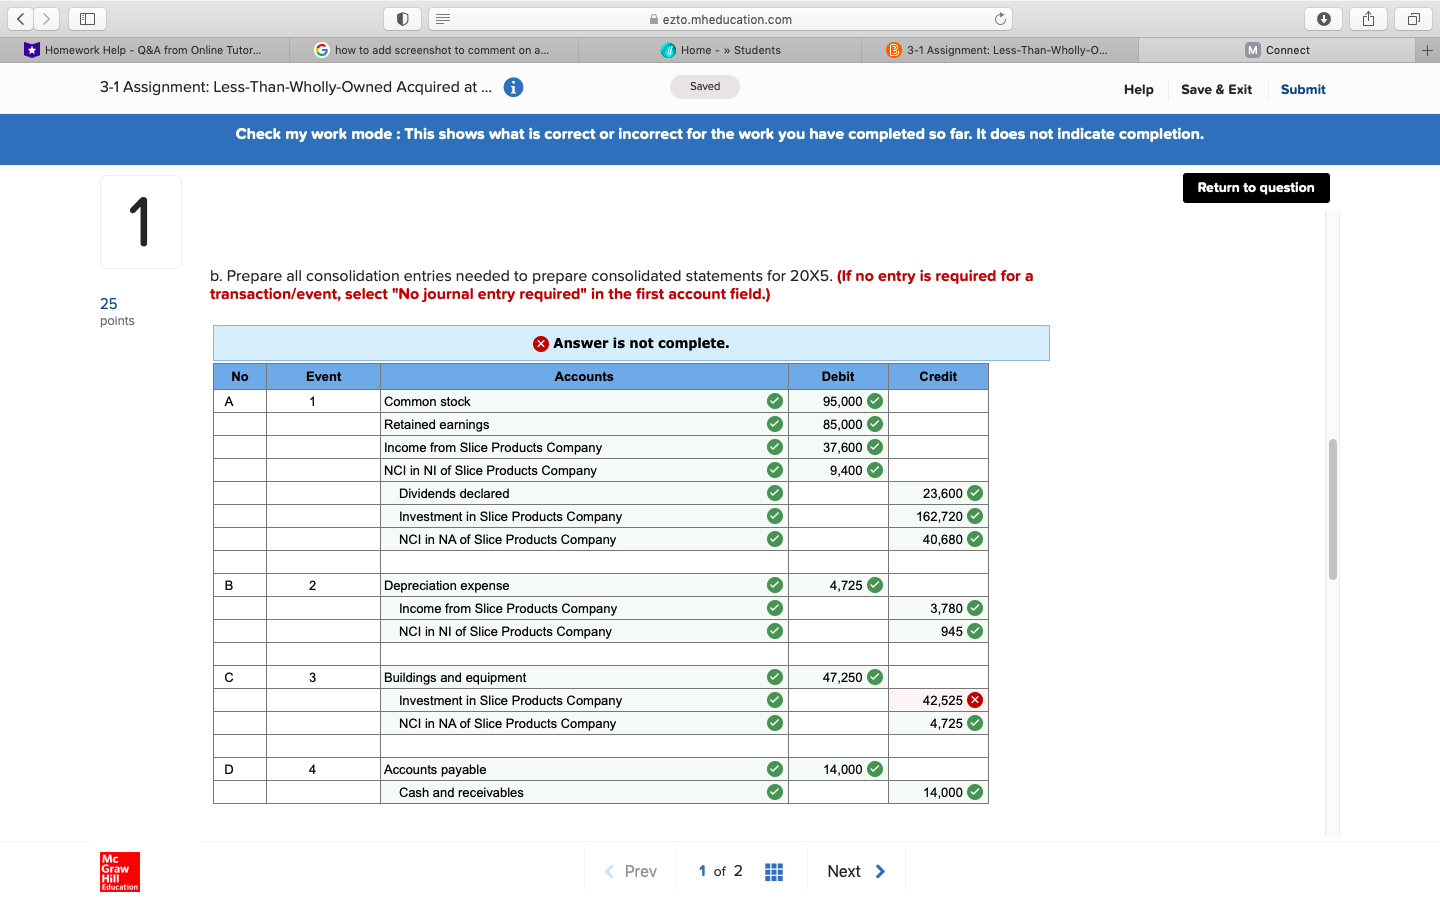
Task: Click the green check beside 945 credit
Action: 975,631
